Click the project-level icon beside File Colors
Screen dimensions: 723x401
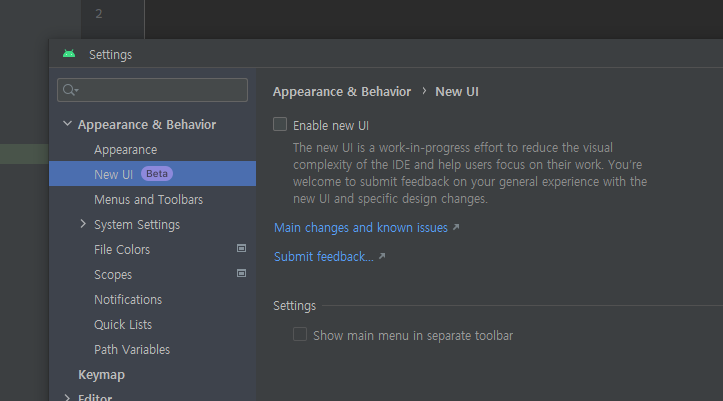(x=241, y=248)
